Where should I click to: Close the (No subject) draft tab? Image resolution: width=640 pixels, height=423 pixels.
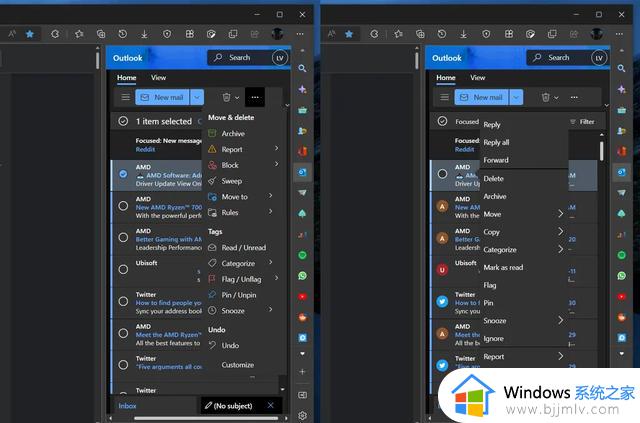[x=270, y=405]
